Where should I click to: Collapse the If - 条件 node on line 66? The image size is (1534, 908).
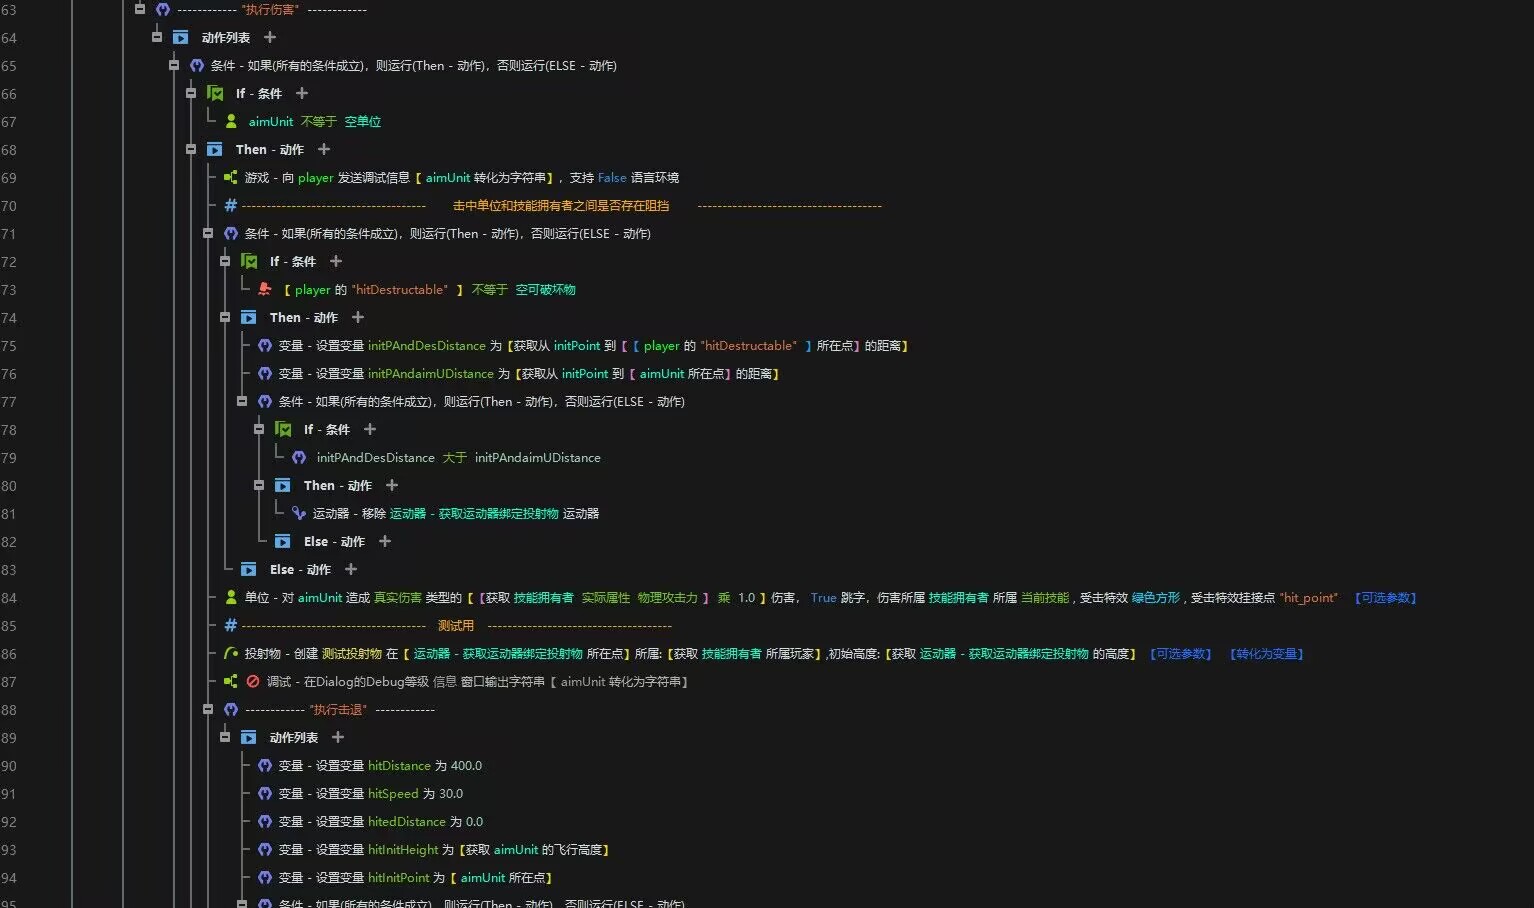tap(191, 93)
